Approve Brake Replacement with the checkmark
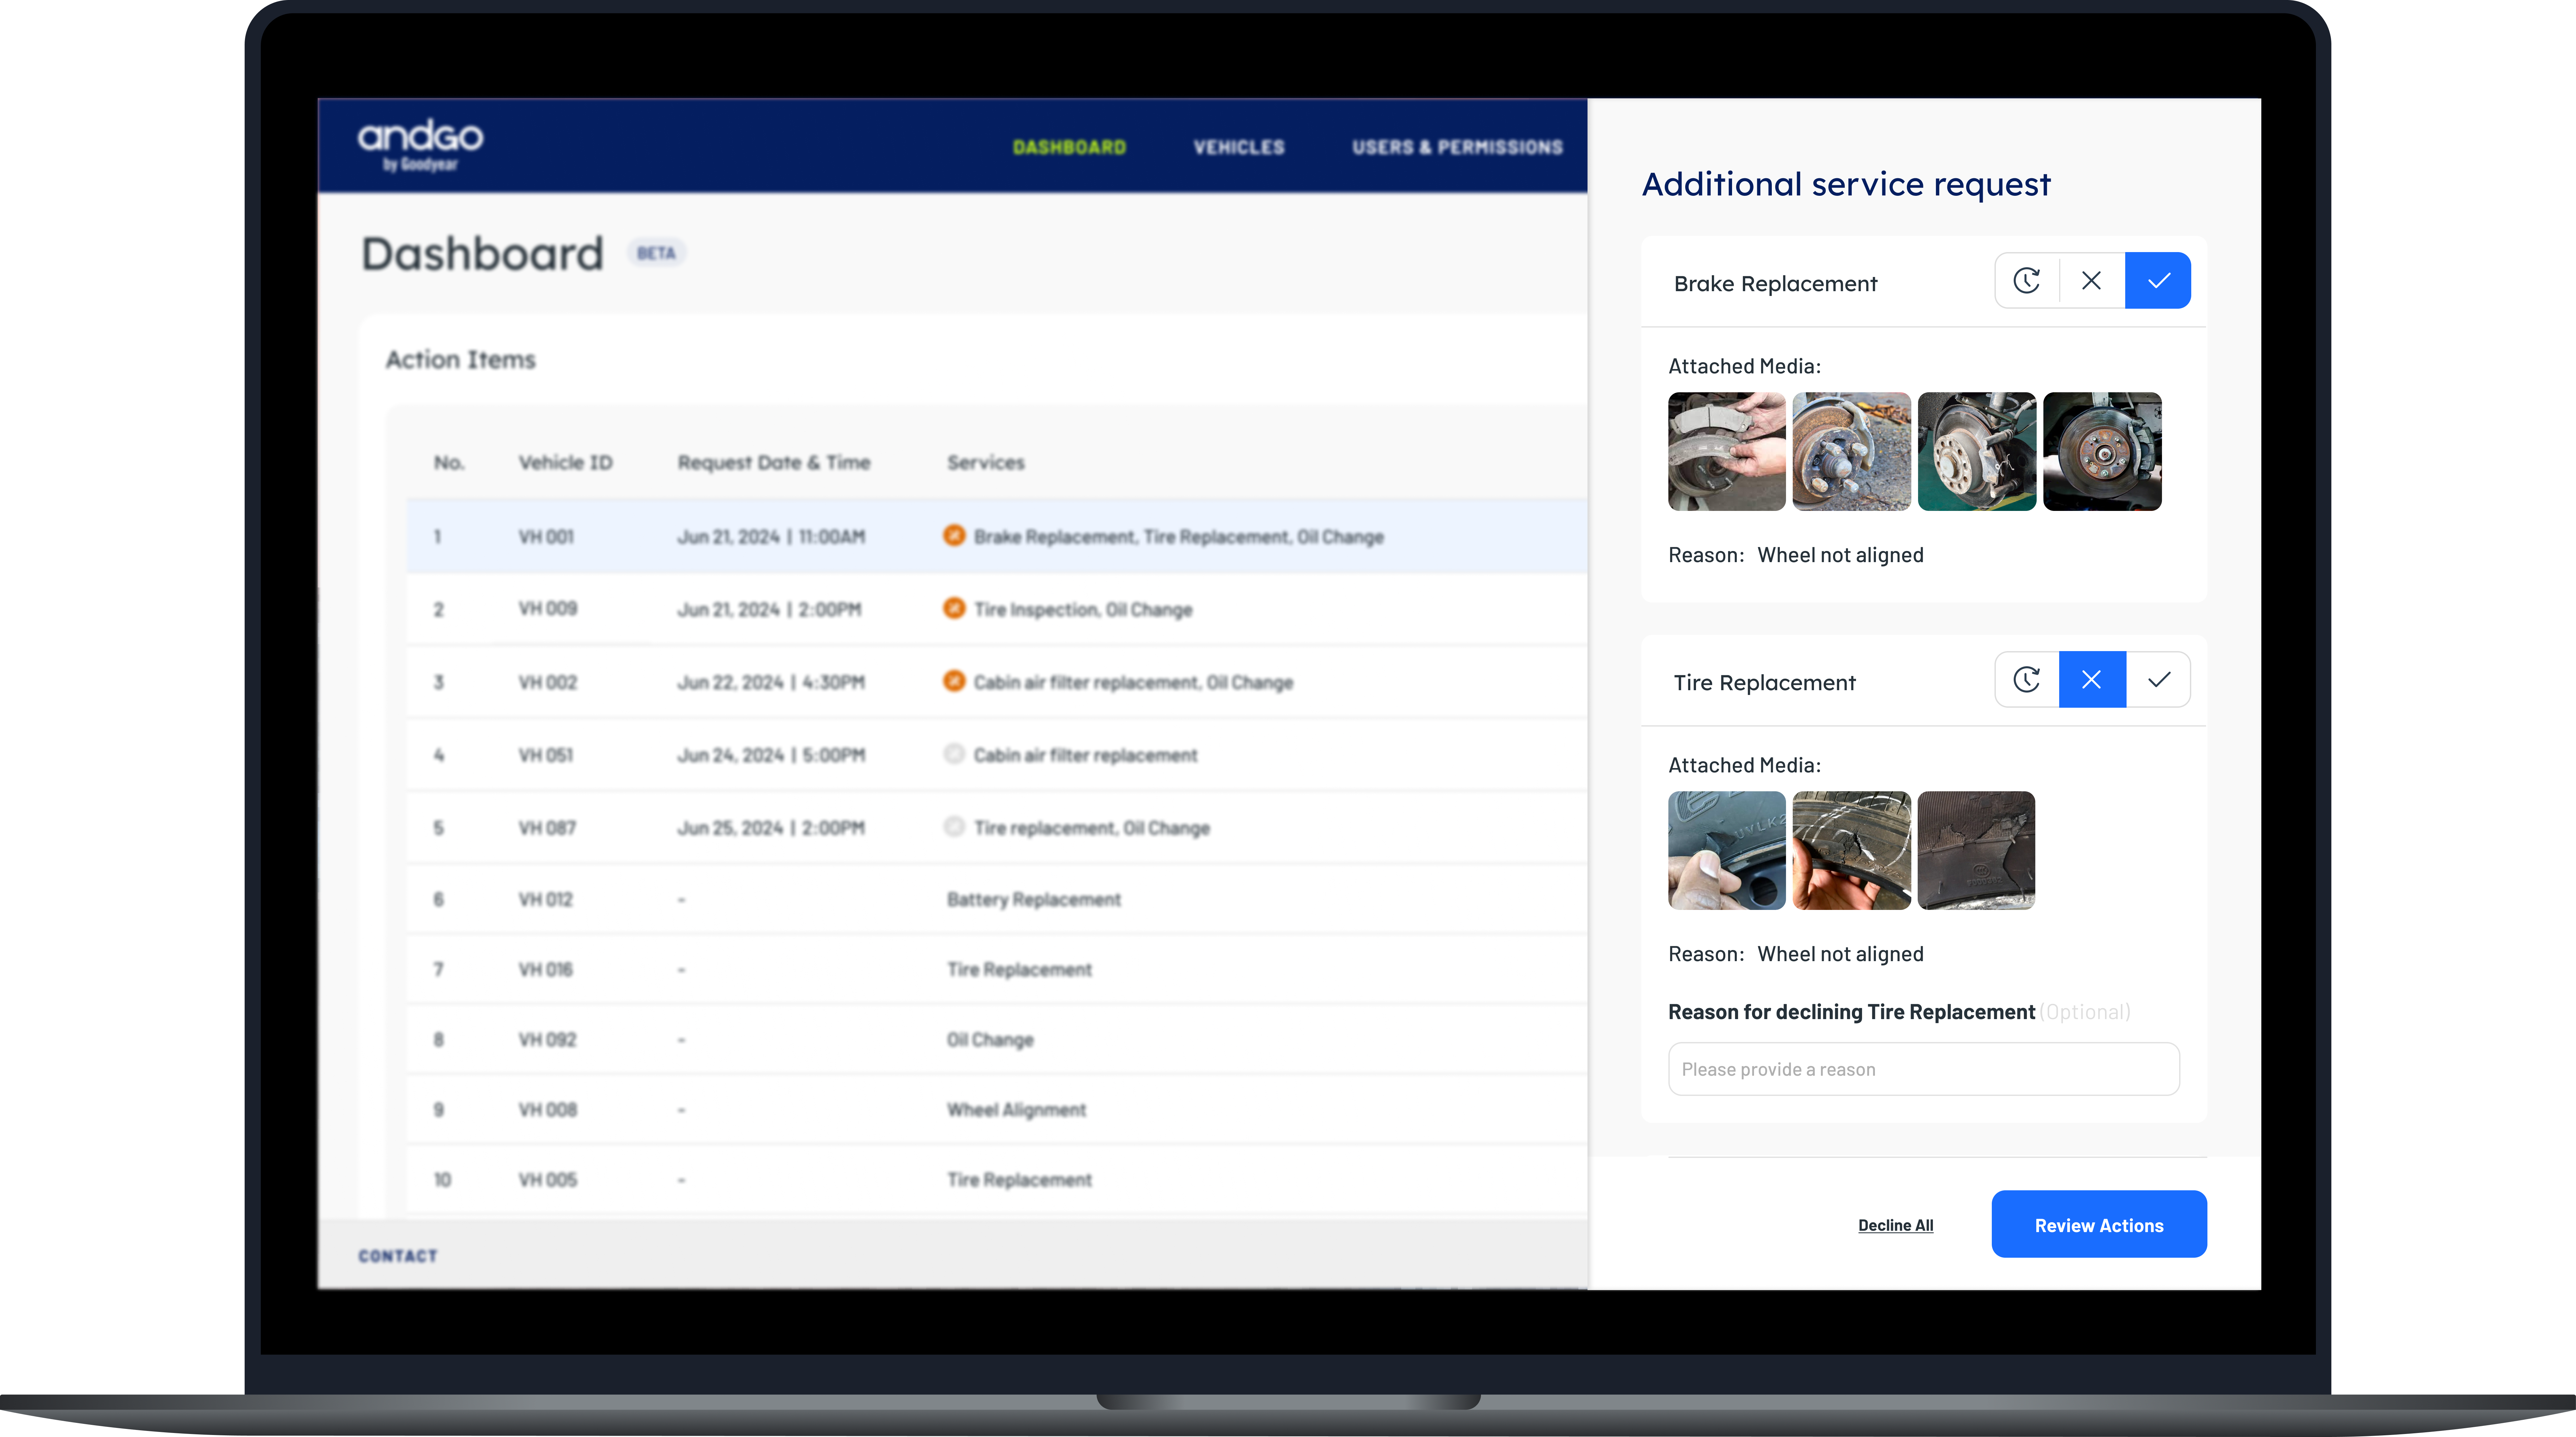Screen dimensions: 2576x1437 pyautogui.click(x=2158, y=281)
